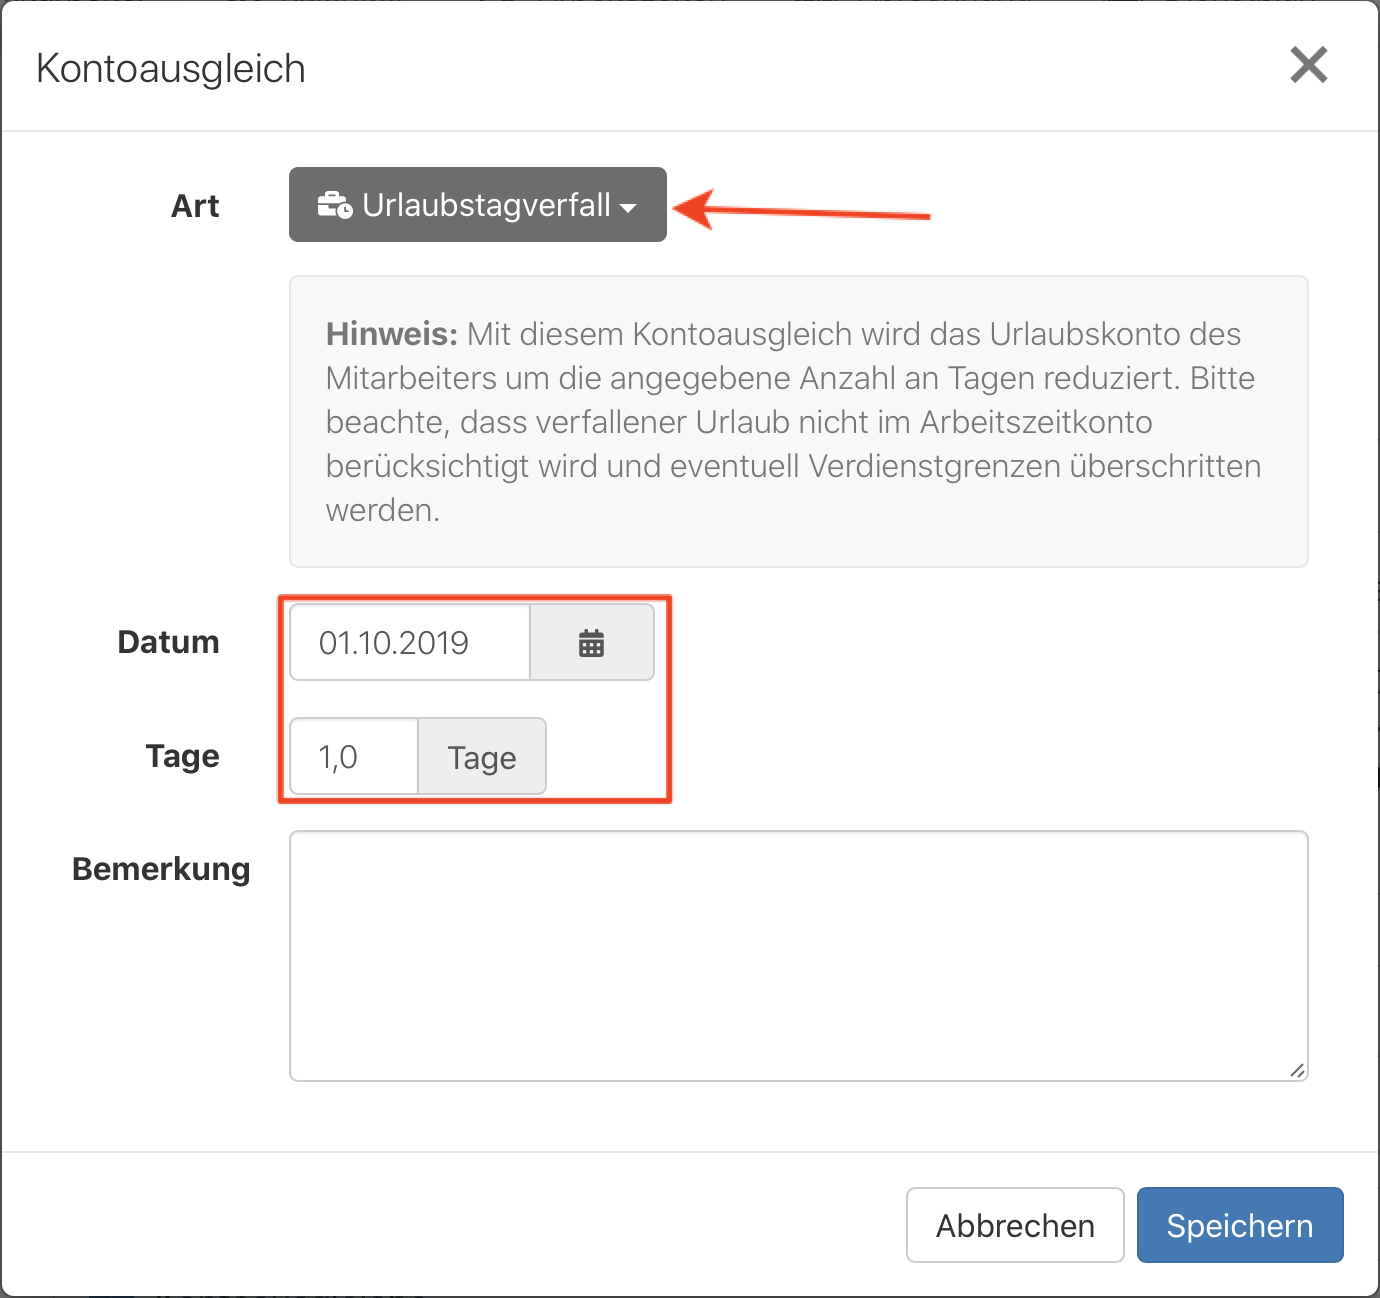
Task: Cancel with the Abbrechen button
Action: (x=1015, y=1225)
